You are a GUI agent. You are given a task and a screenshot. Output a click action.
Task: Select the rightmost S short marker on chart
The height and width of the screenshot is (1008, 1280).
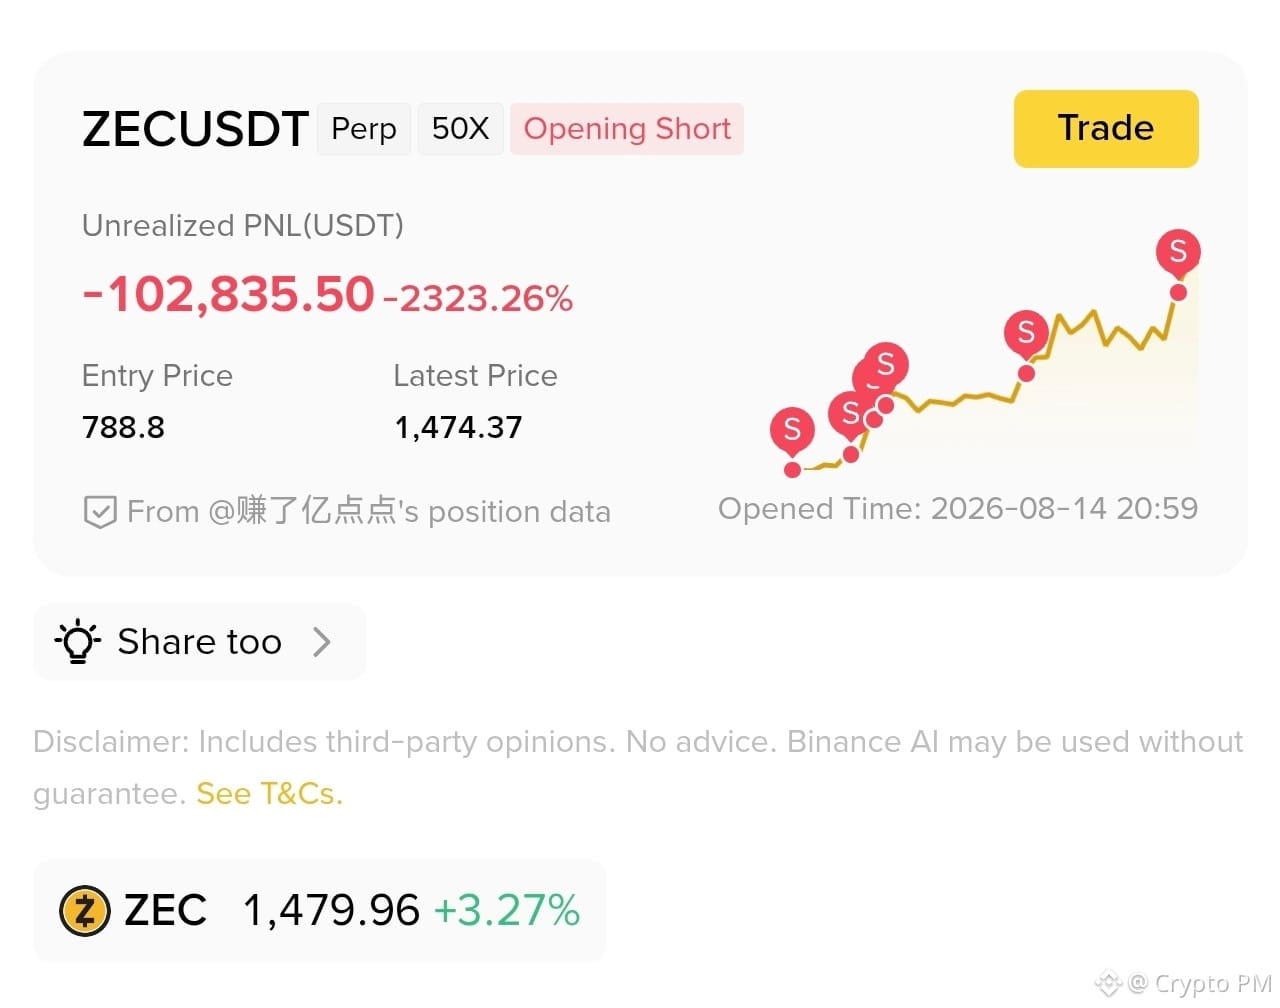[1178, 254]
